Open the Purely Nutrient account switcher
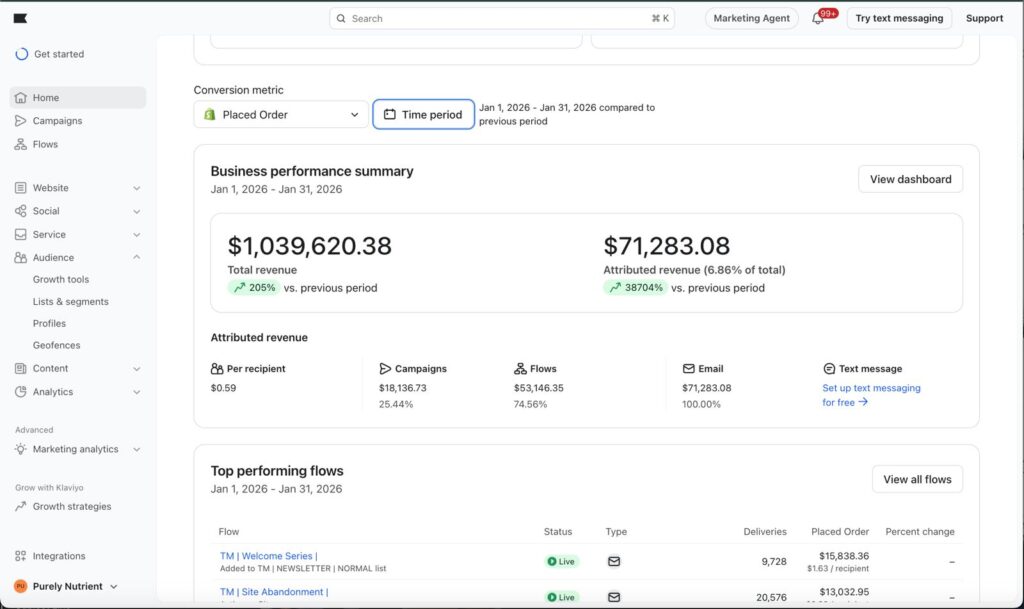Viewport: 1024px width, 609px height. (66, 586)
